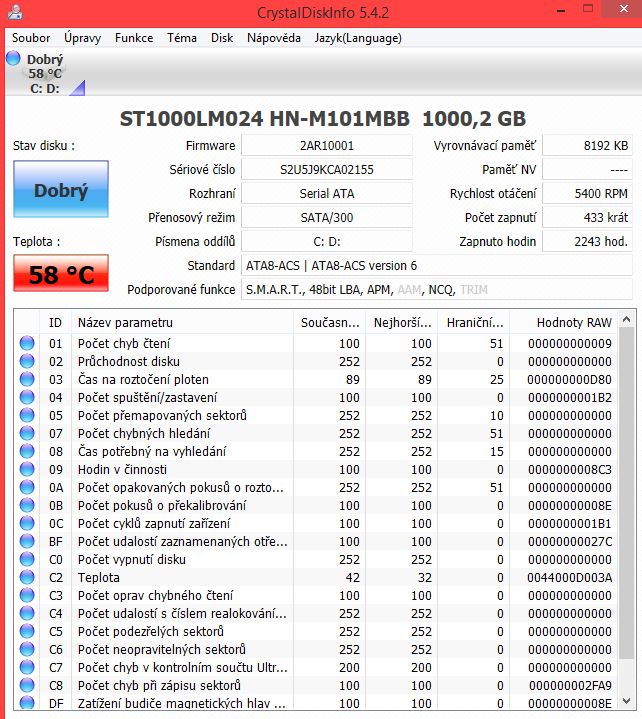Click the Rychlost otáčení value 5400 RPM

[587, 194]
